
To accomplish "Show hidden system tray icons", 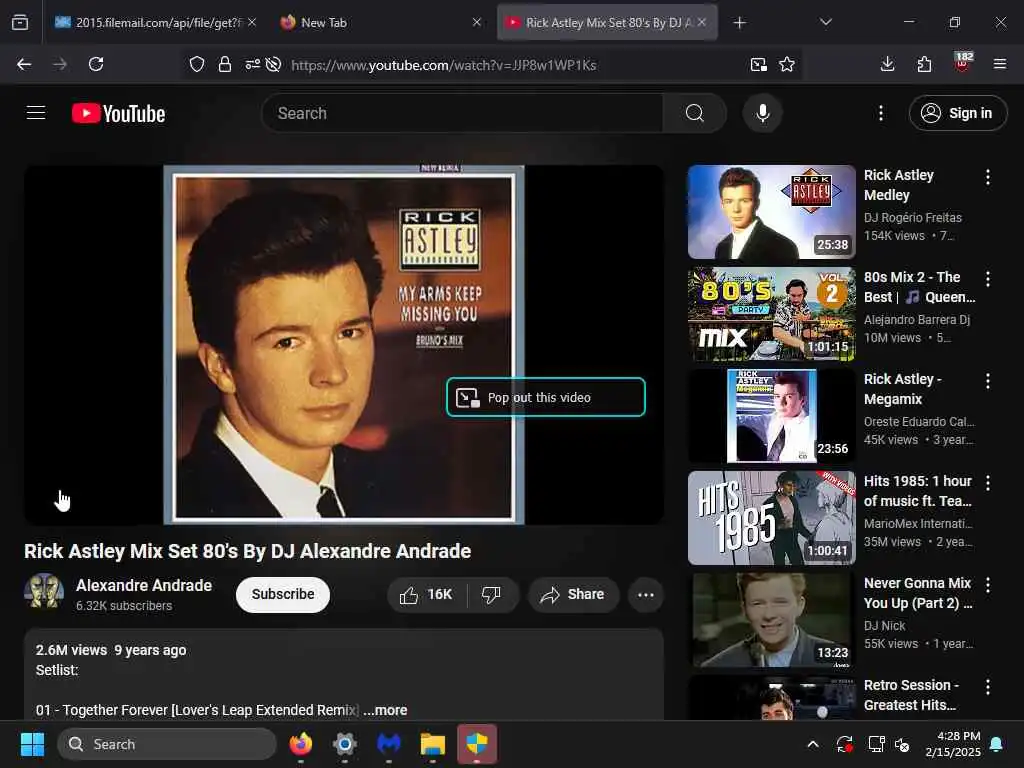I will point(812,744).
